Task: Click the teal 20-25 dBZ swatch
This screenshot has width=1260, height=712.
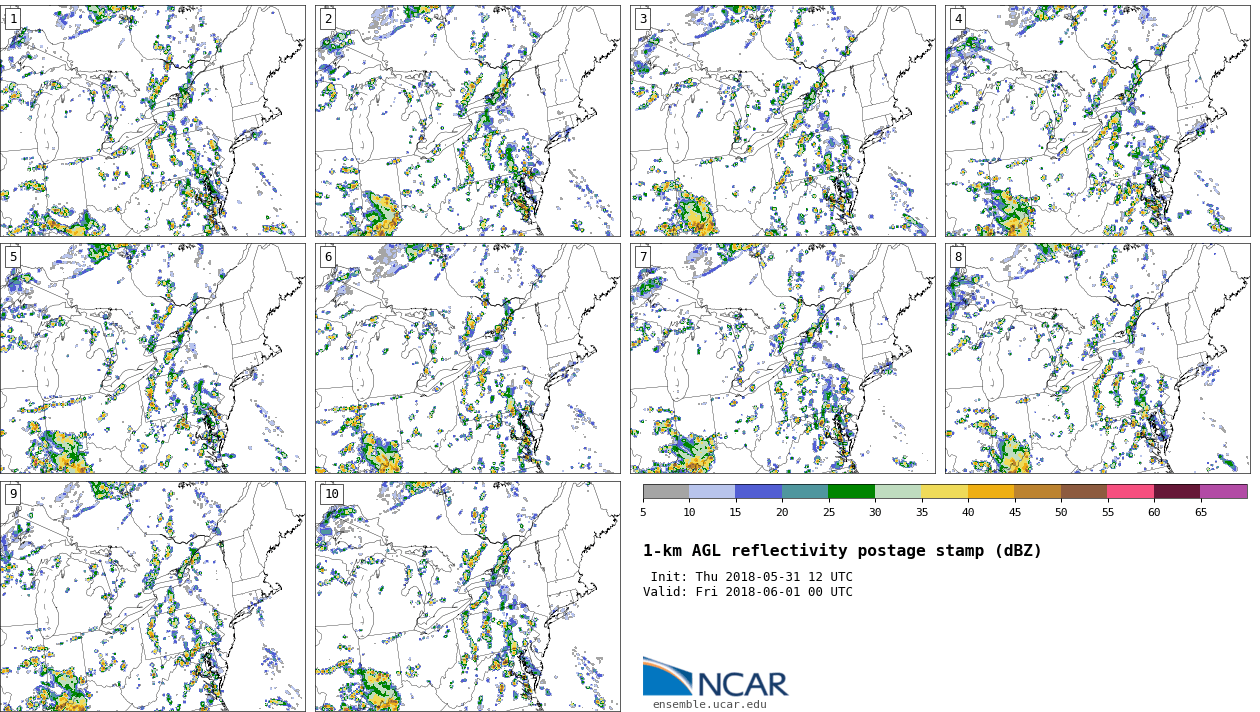Action: pos(805,492)
